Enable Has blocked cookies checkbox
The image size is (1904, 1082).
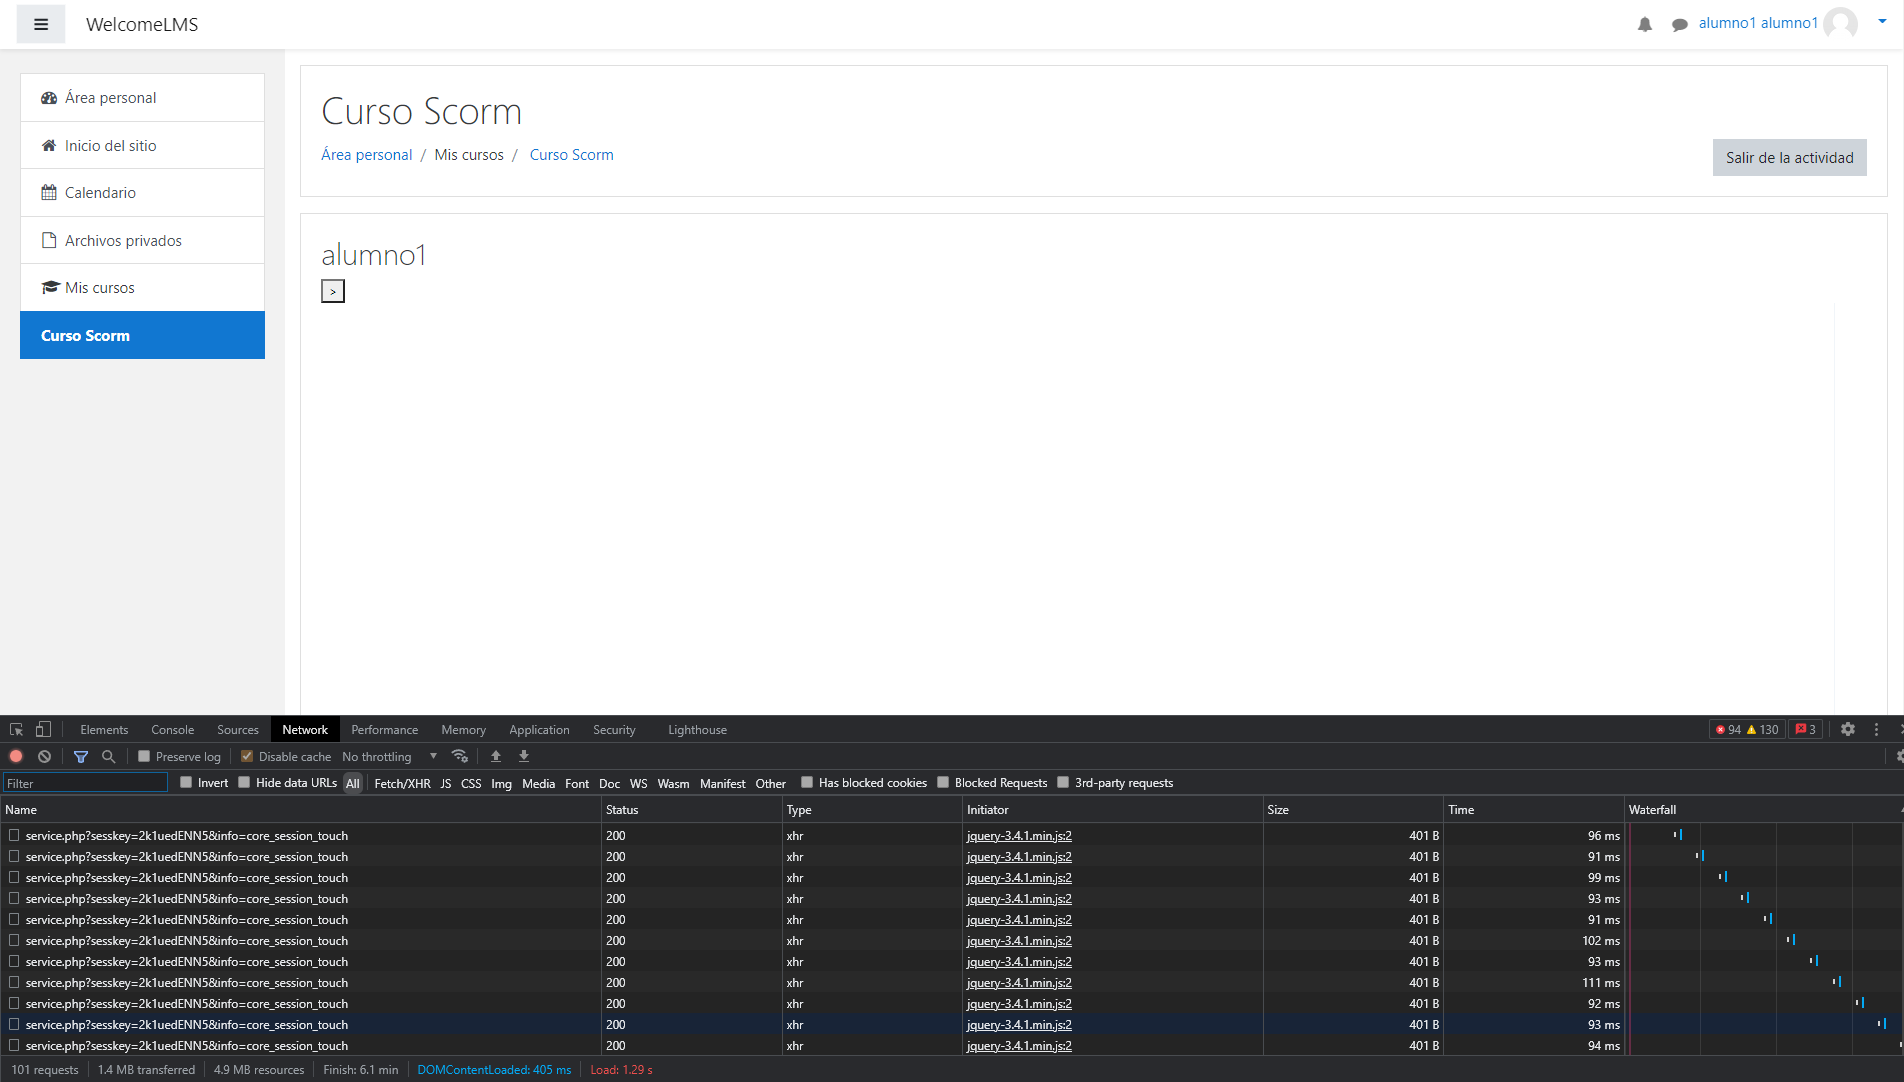pos(807,783)
